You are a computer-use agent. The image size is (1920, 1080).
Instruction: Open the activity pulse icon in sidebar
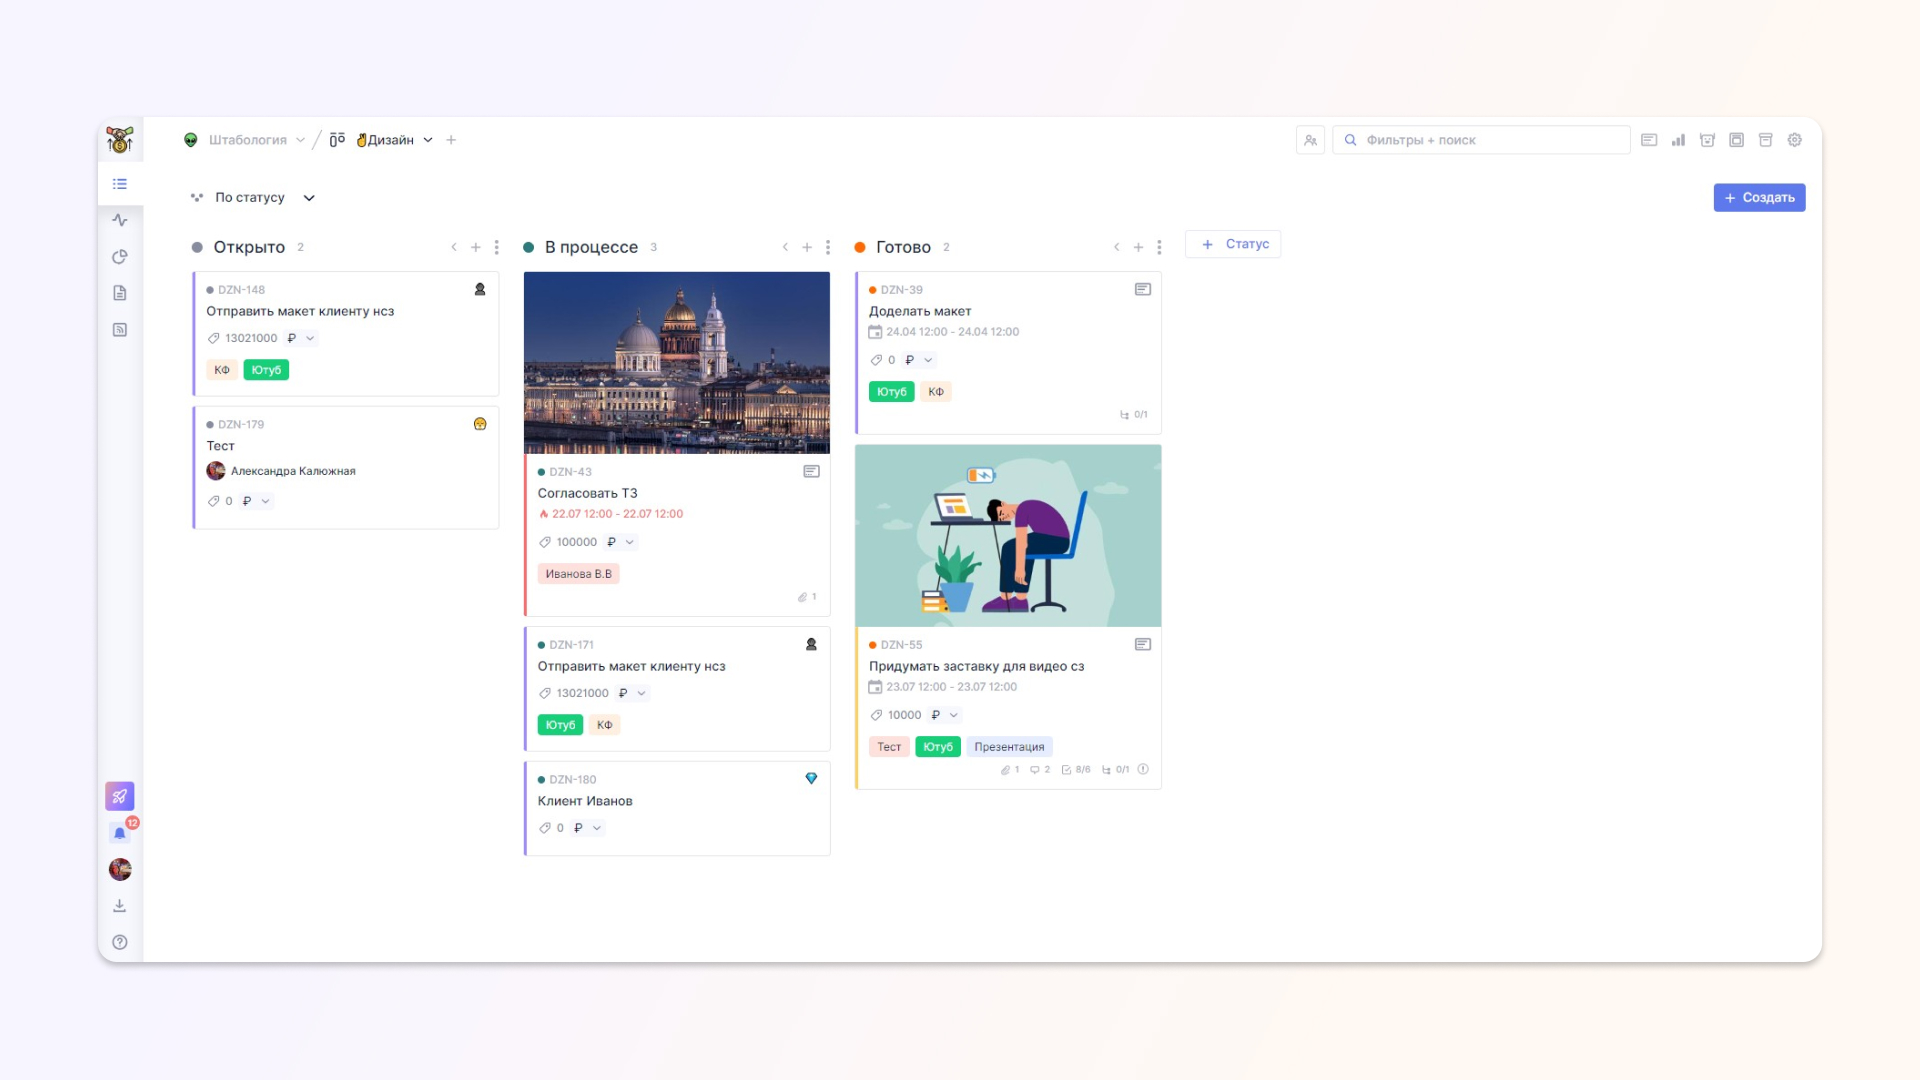point(119,220)
